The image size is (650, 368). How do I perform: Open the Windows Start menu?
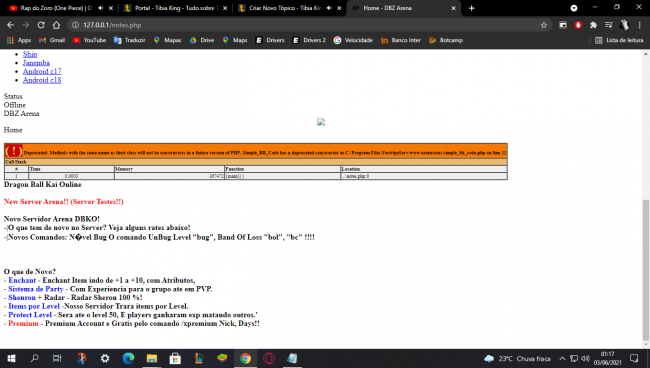pos(11,358)
